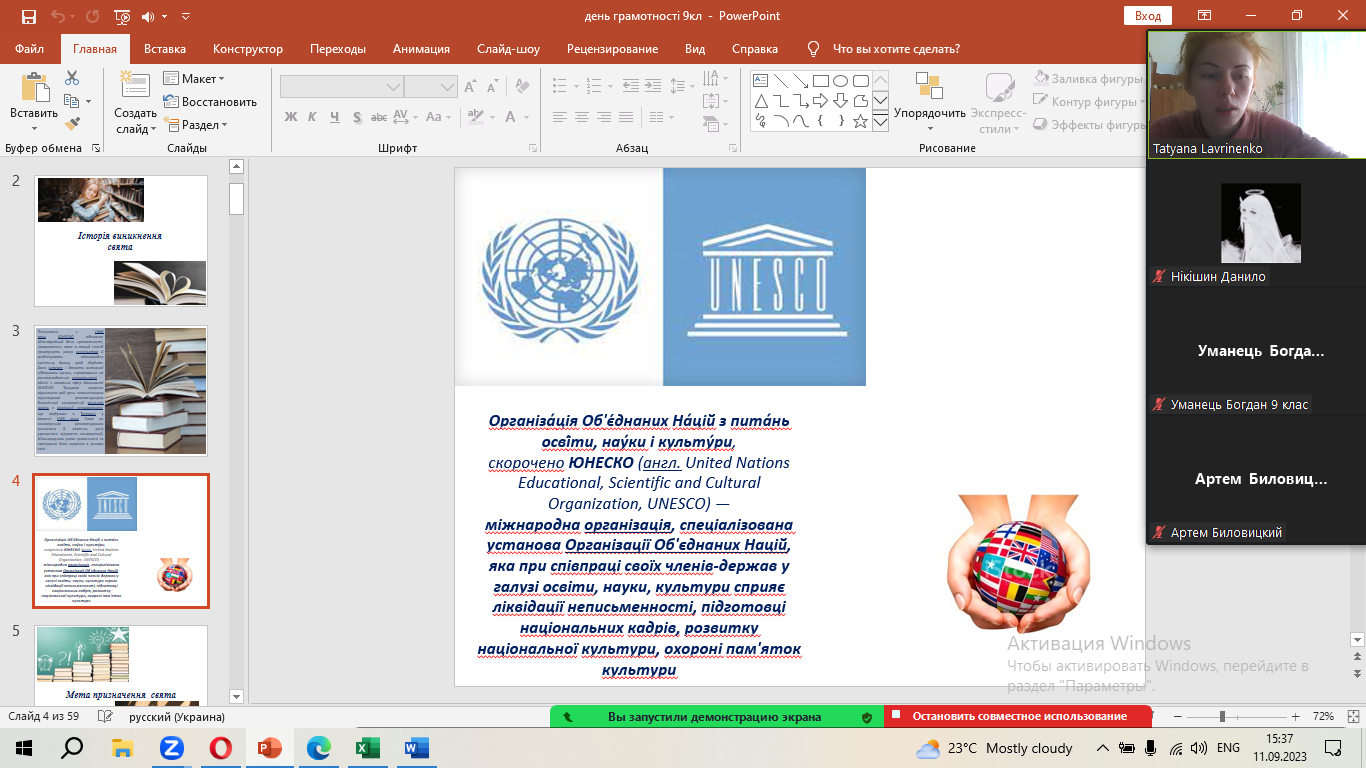Select slide 3 thumbnail with books

121,391
